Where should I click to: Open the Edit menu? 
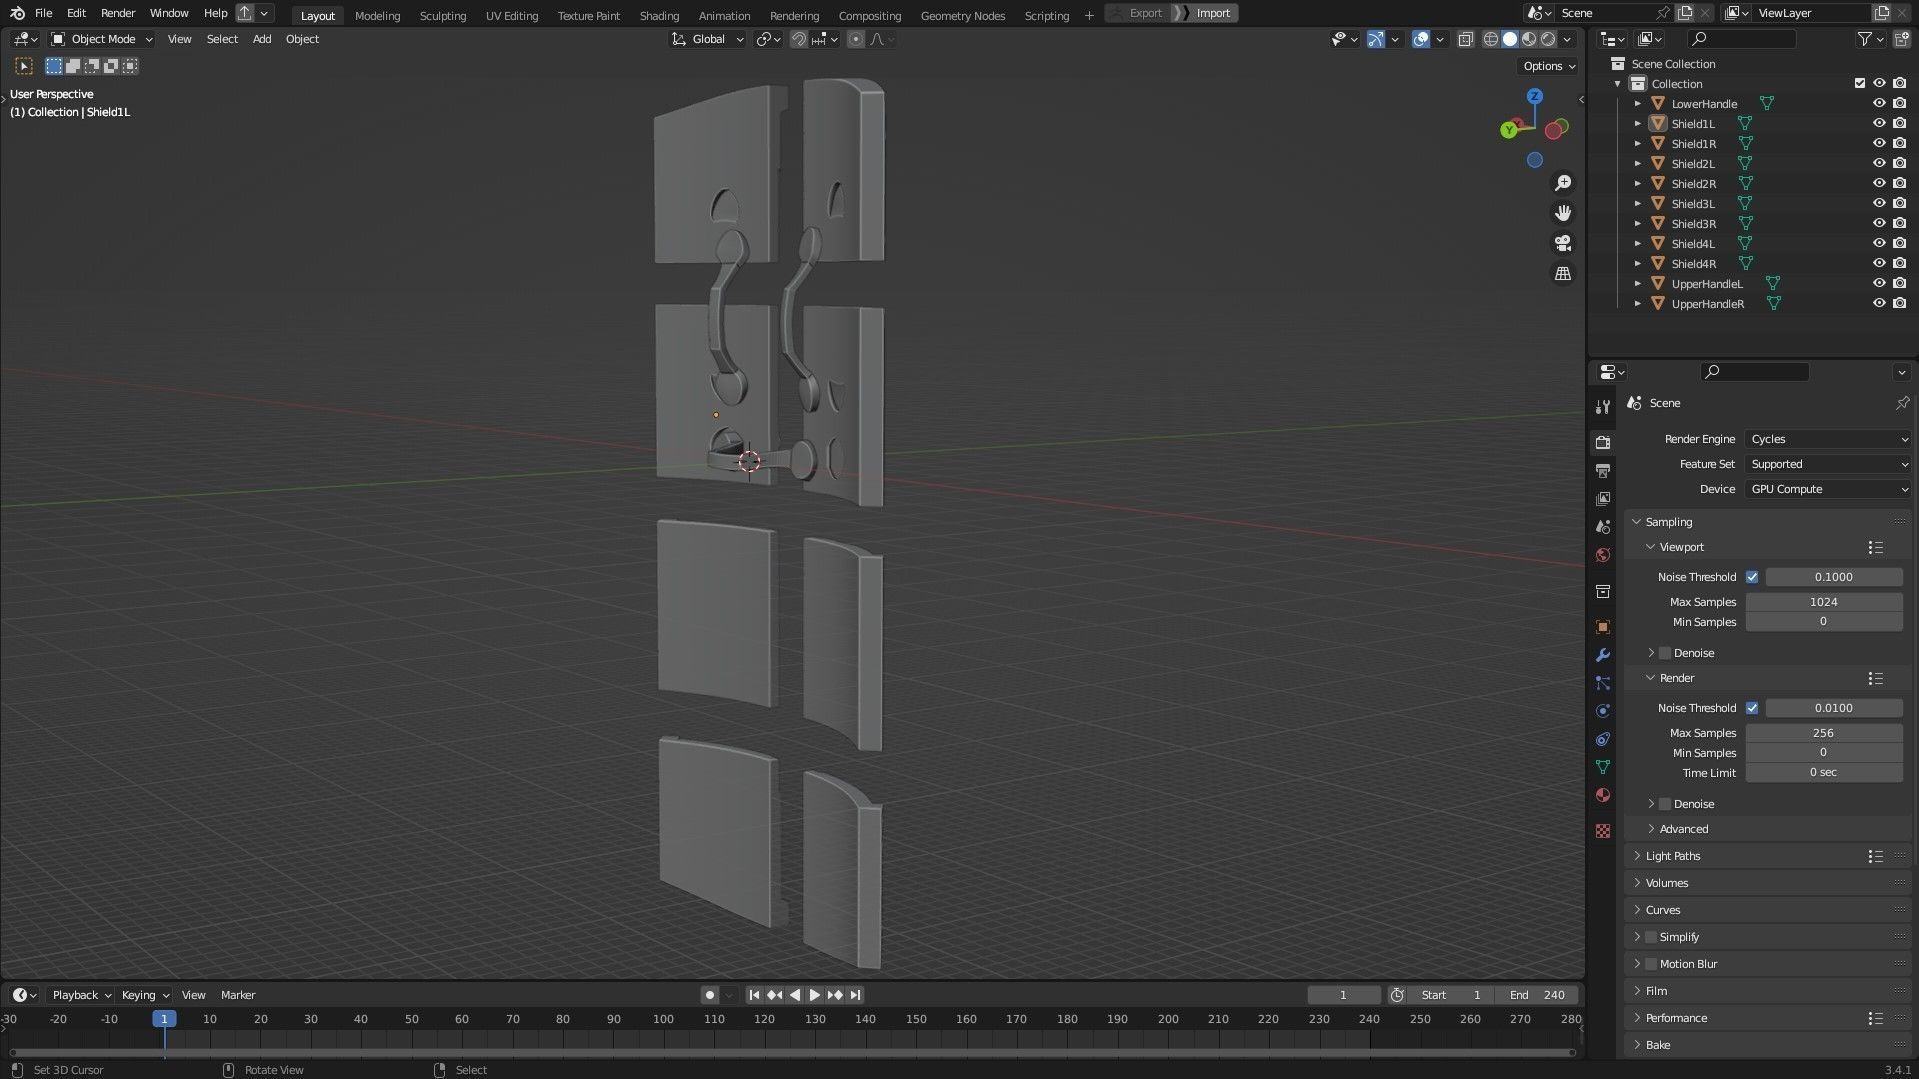click(x=76, y=13)
